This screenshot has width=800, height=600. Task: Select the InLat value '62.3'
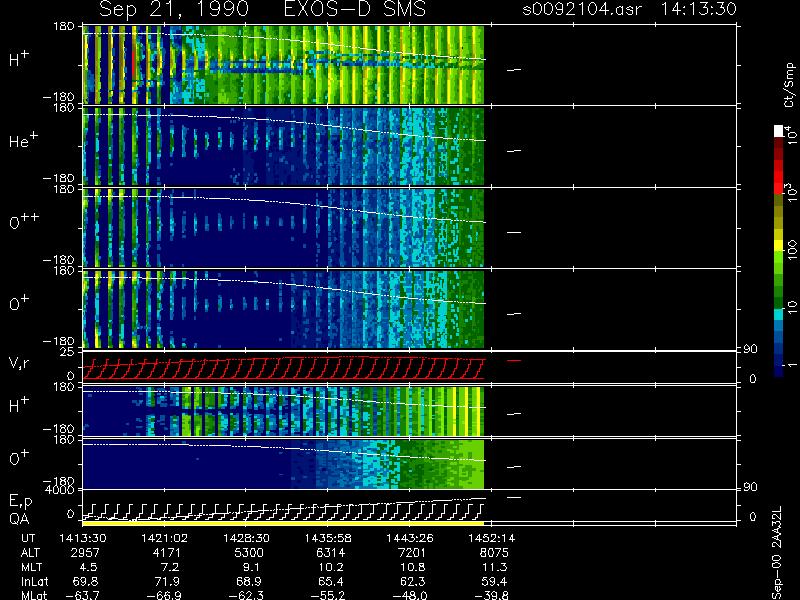(412, 582)
